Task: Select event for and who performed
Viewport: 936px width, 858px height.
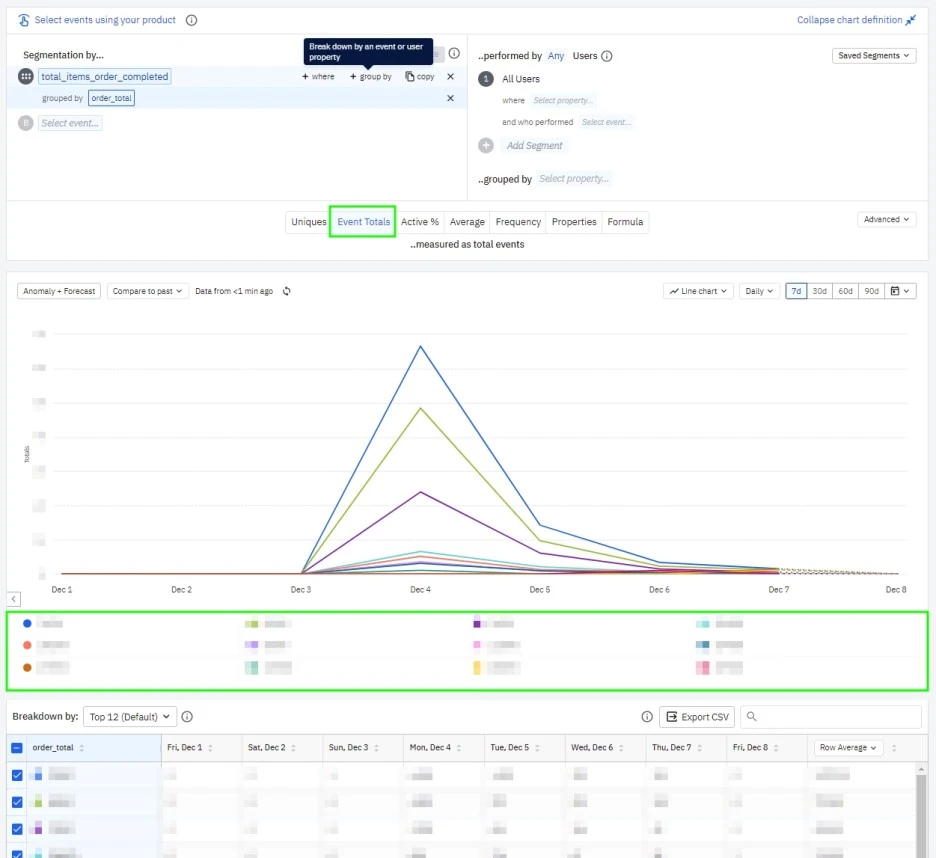Action: click(606, 122)
